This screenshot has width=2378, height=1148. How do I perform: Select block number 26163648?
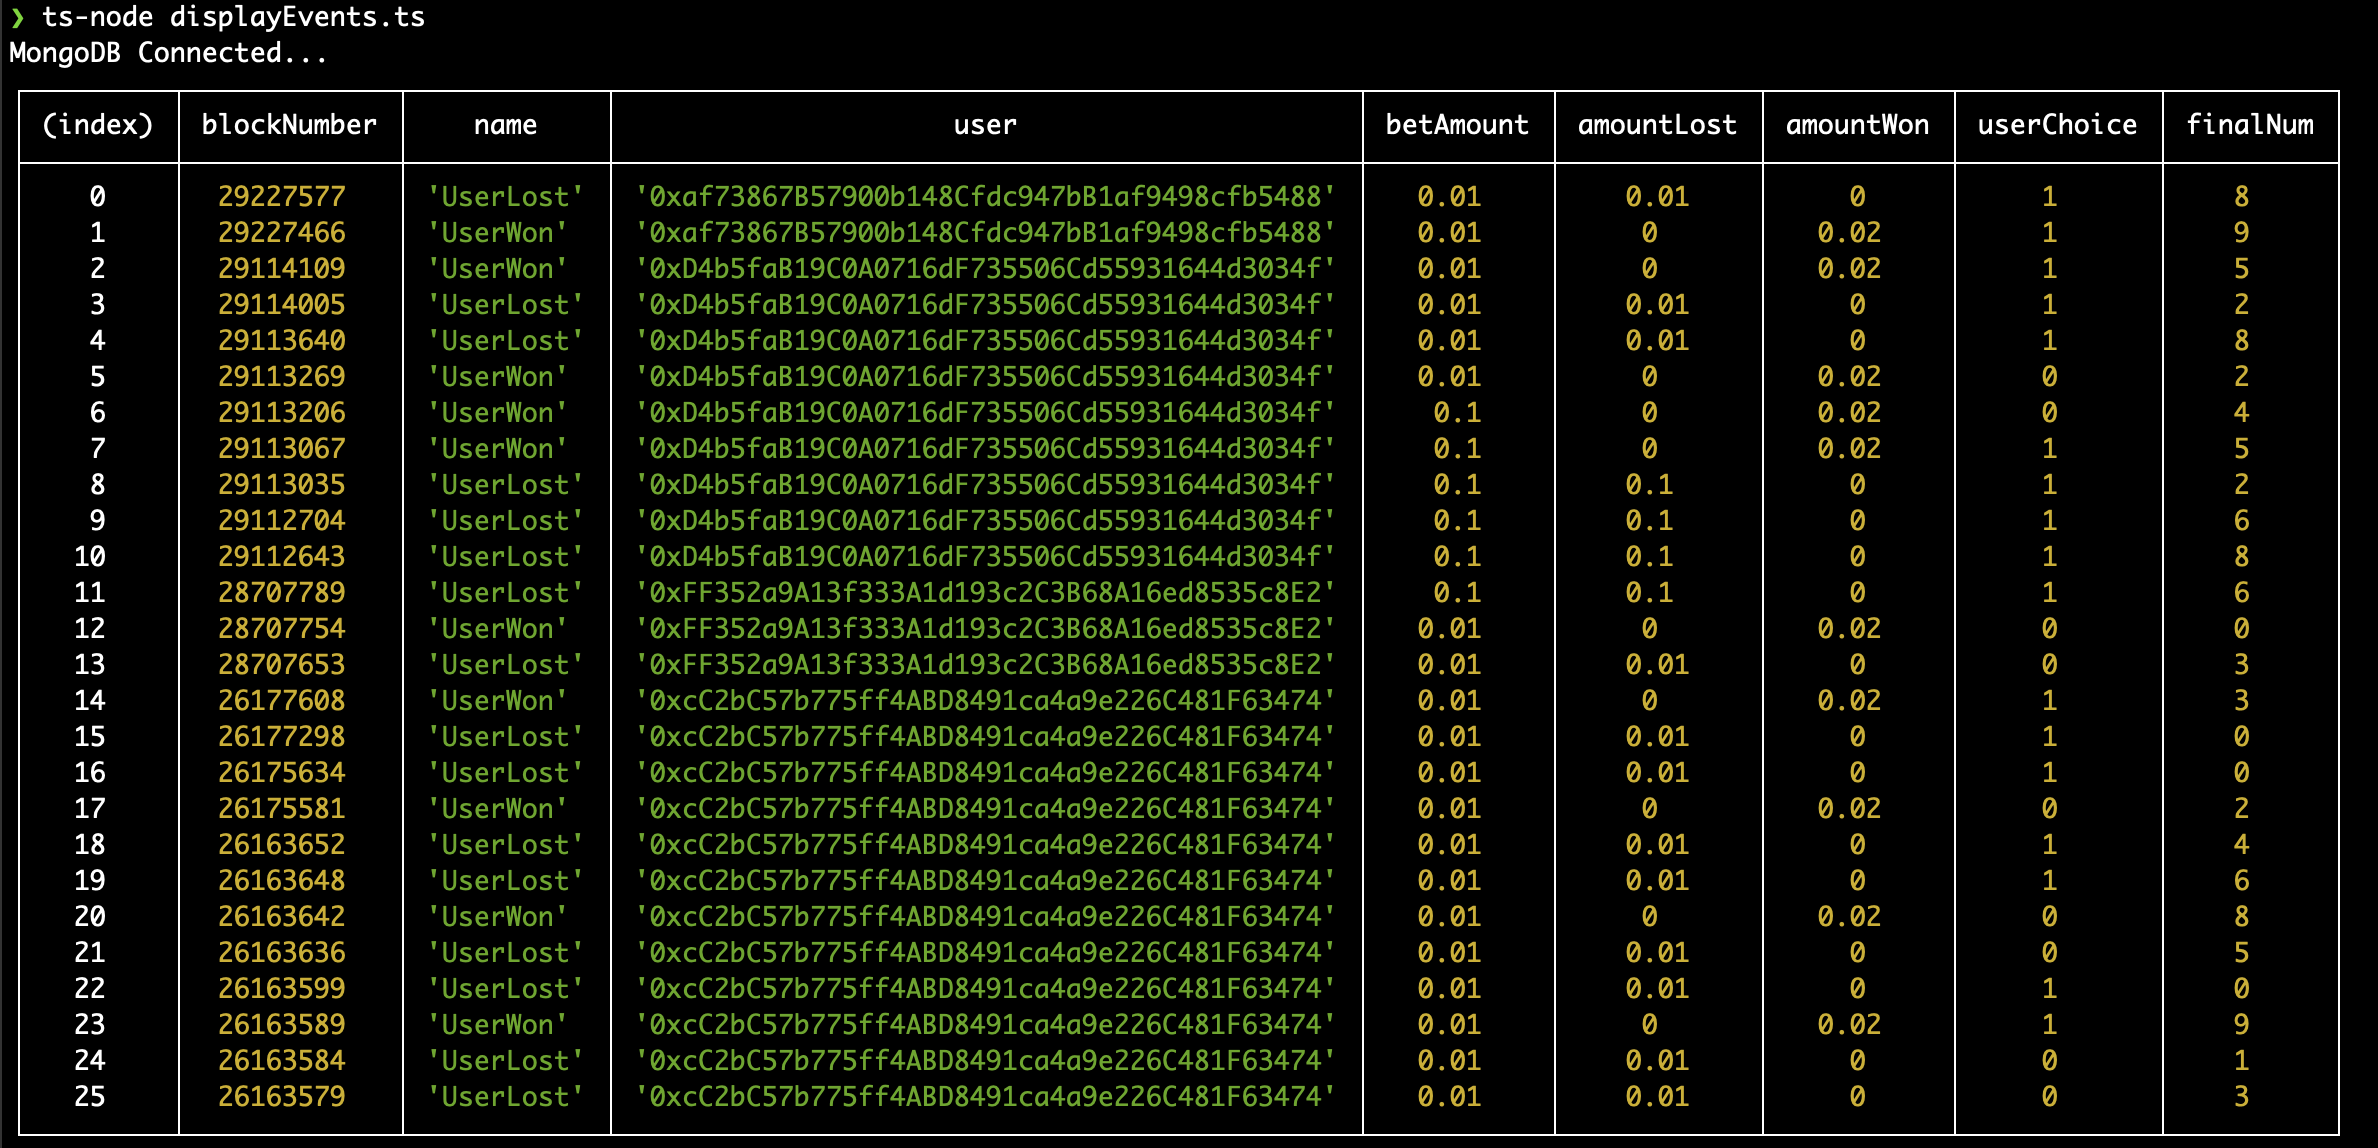282,881
